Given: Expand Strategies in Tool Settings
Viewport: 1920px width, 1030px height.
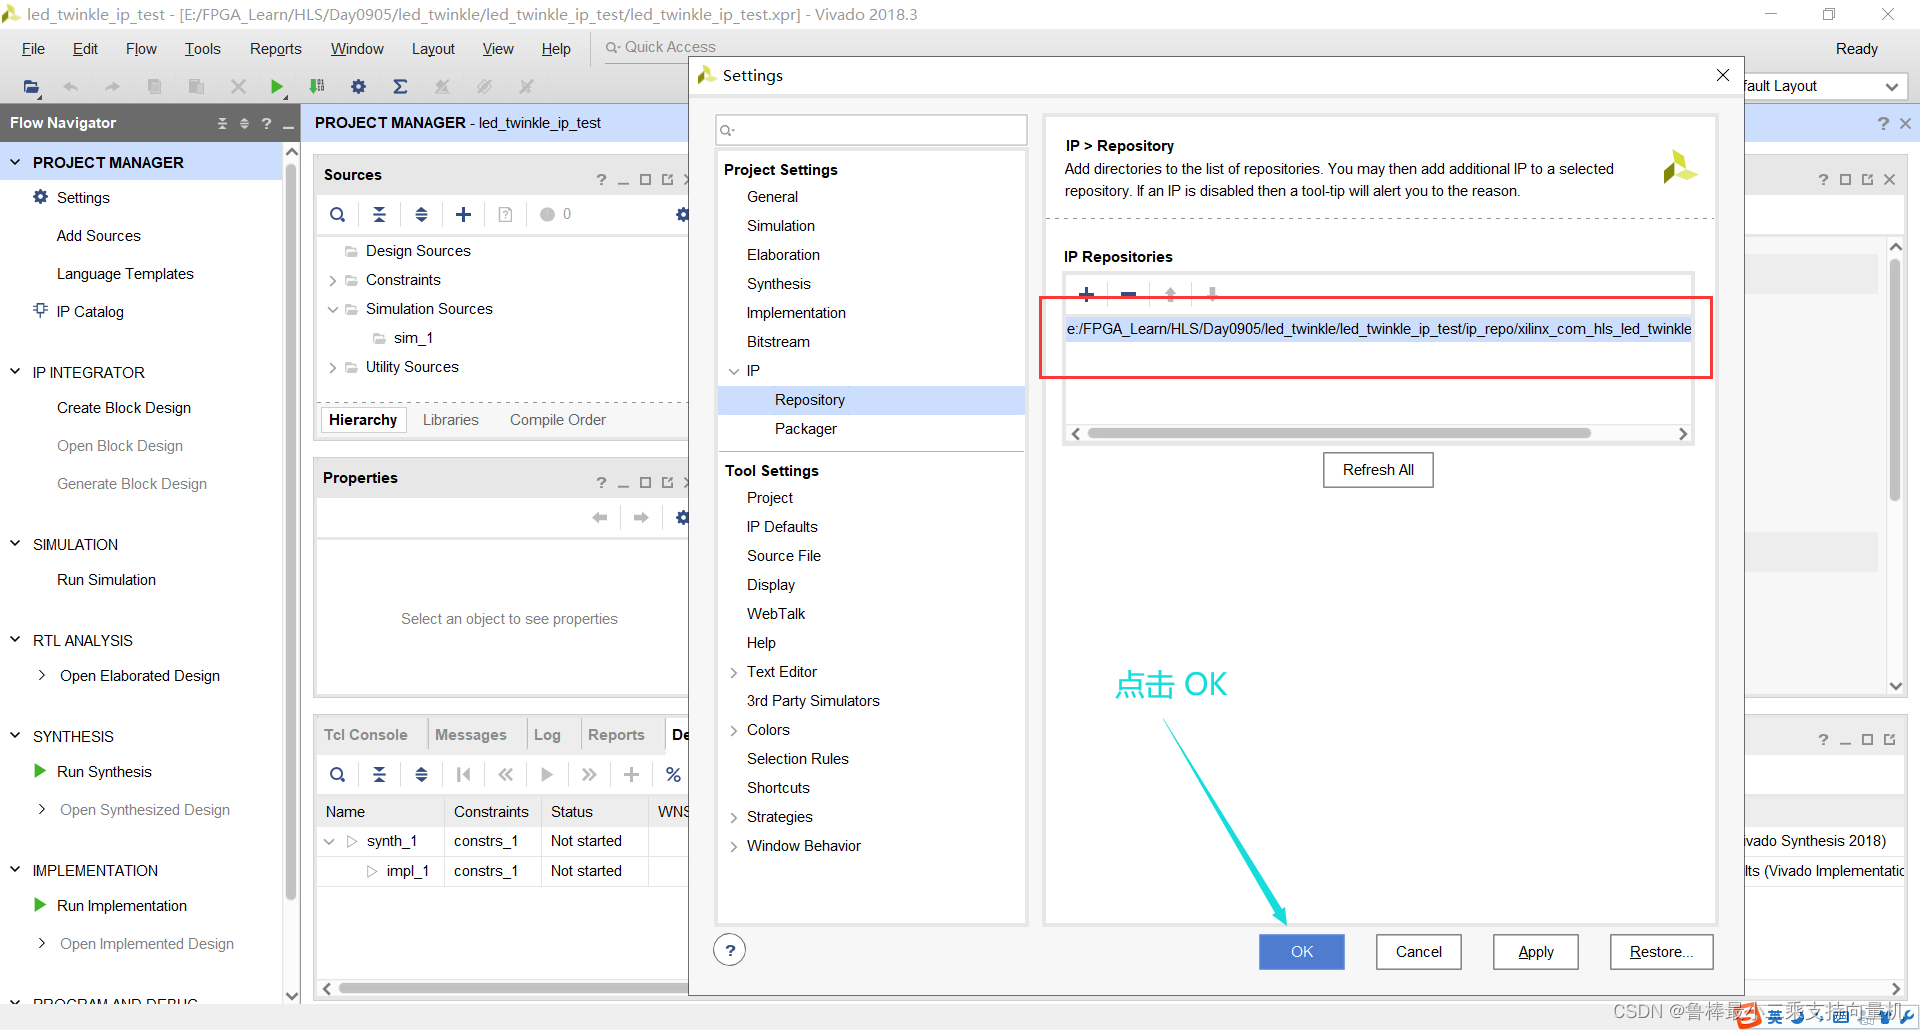Looking at the screenshot, I should point(734,817).
